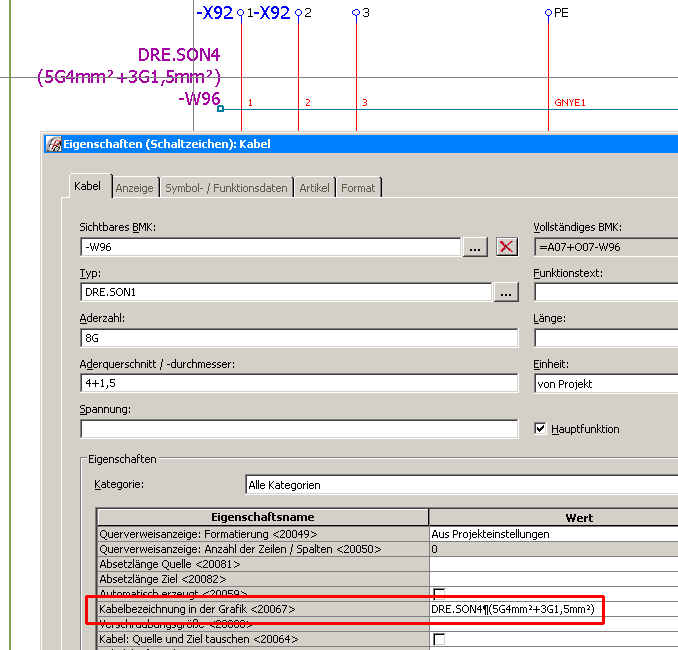Click the -X92 terminal 1 connection point

241,13
